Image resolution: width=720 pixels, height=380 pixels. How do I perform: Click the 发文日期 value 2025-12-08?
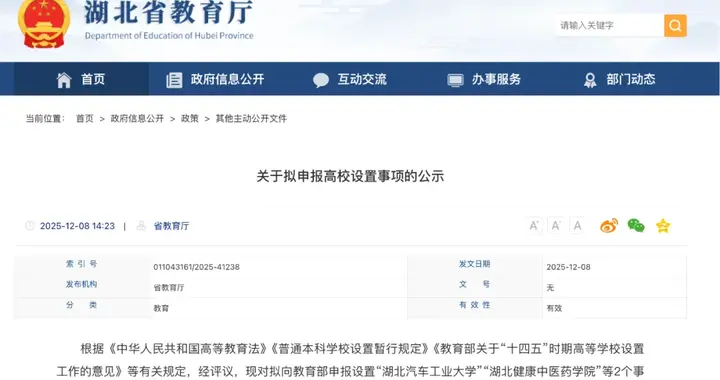pos(568,267)
